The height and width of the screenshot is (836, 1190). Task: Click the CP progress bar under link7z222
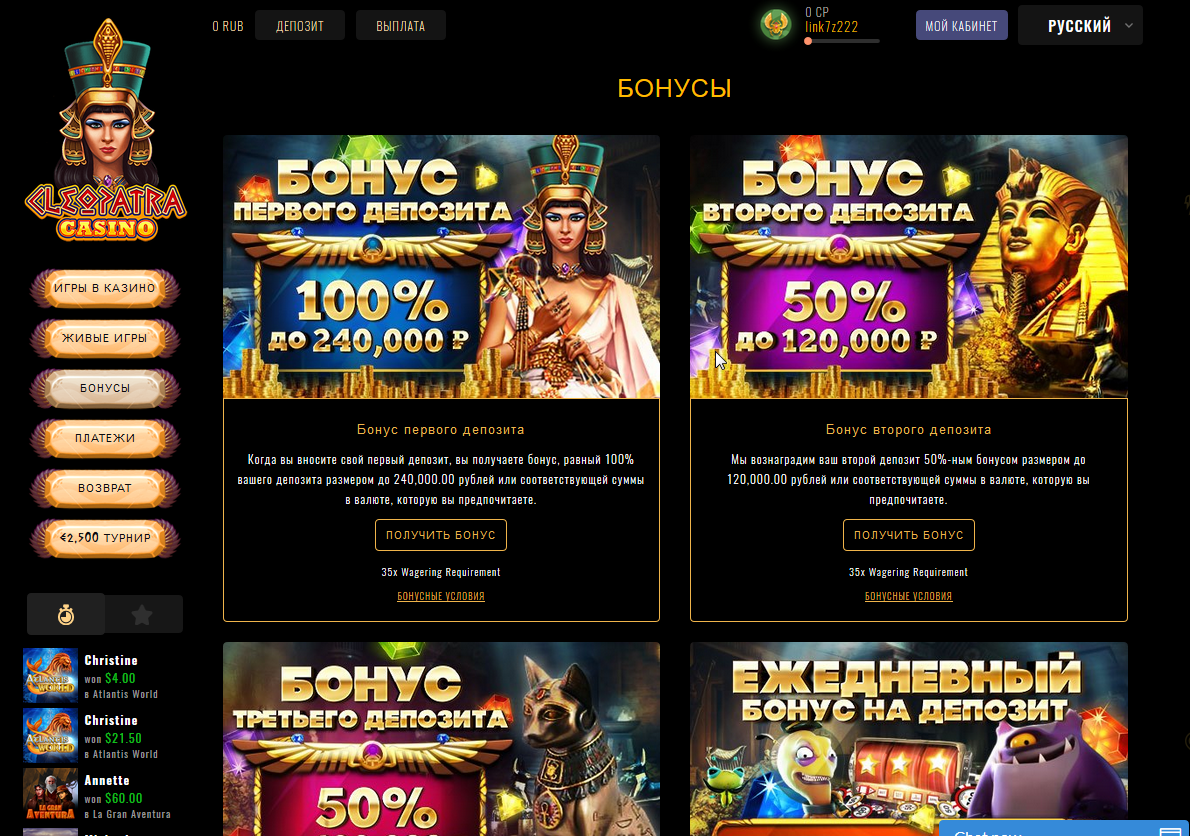[842, 41]
